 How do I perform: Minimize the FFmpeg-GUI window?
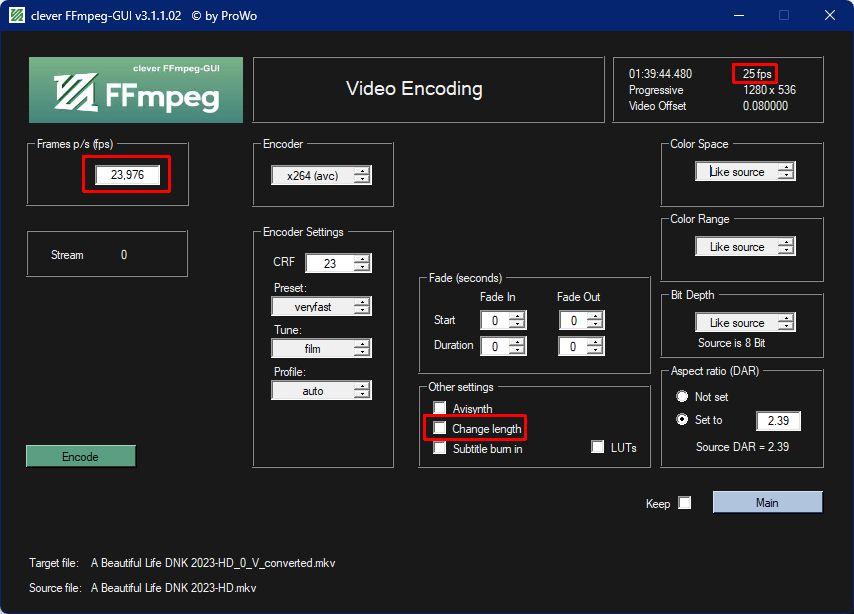pyautogui.click(x=739, y=15)
